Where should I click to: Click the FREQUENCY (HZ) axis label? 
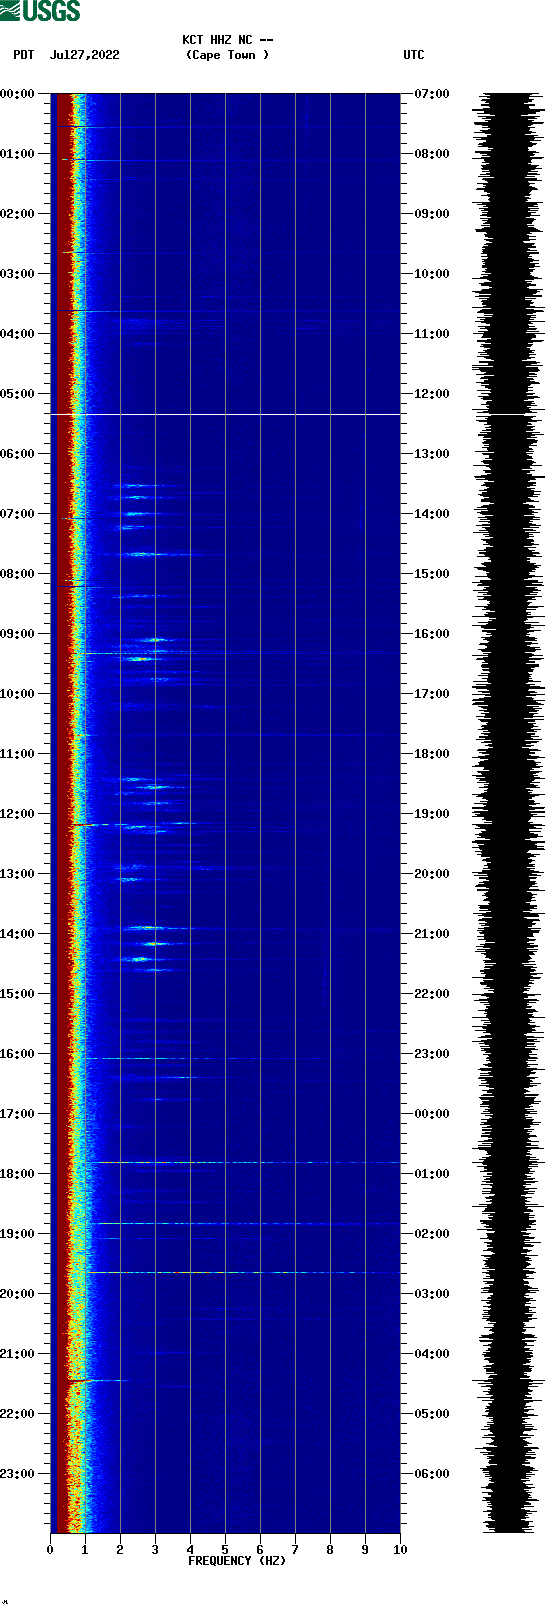(237, 1560)
